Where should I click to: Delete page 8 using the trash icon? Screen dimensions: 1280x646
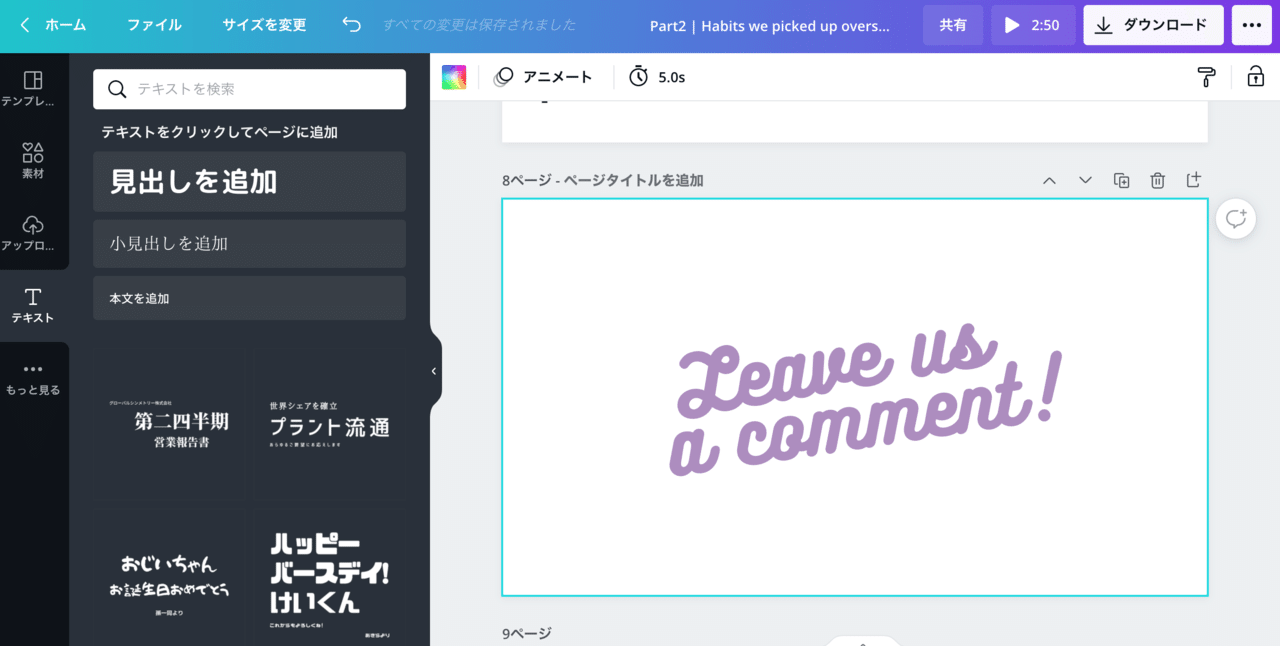click(1157, 180)
